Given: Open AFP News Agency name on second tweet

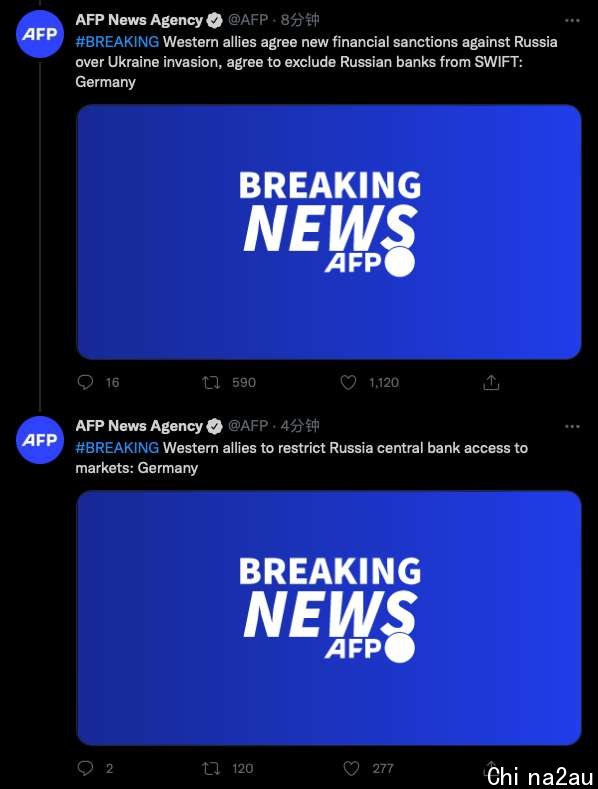Looking at the screenshot, I should pyautogui.click(x=139, y=426).
